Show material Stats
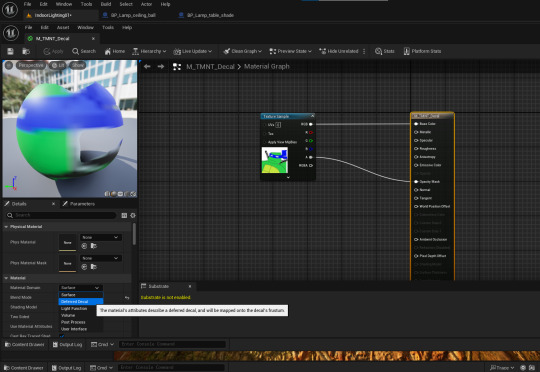Image resolution: width=540 pixels, height=372 pixels. coord(385,51)
